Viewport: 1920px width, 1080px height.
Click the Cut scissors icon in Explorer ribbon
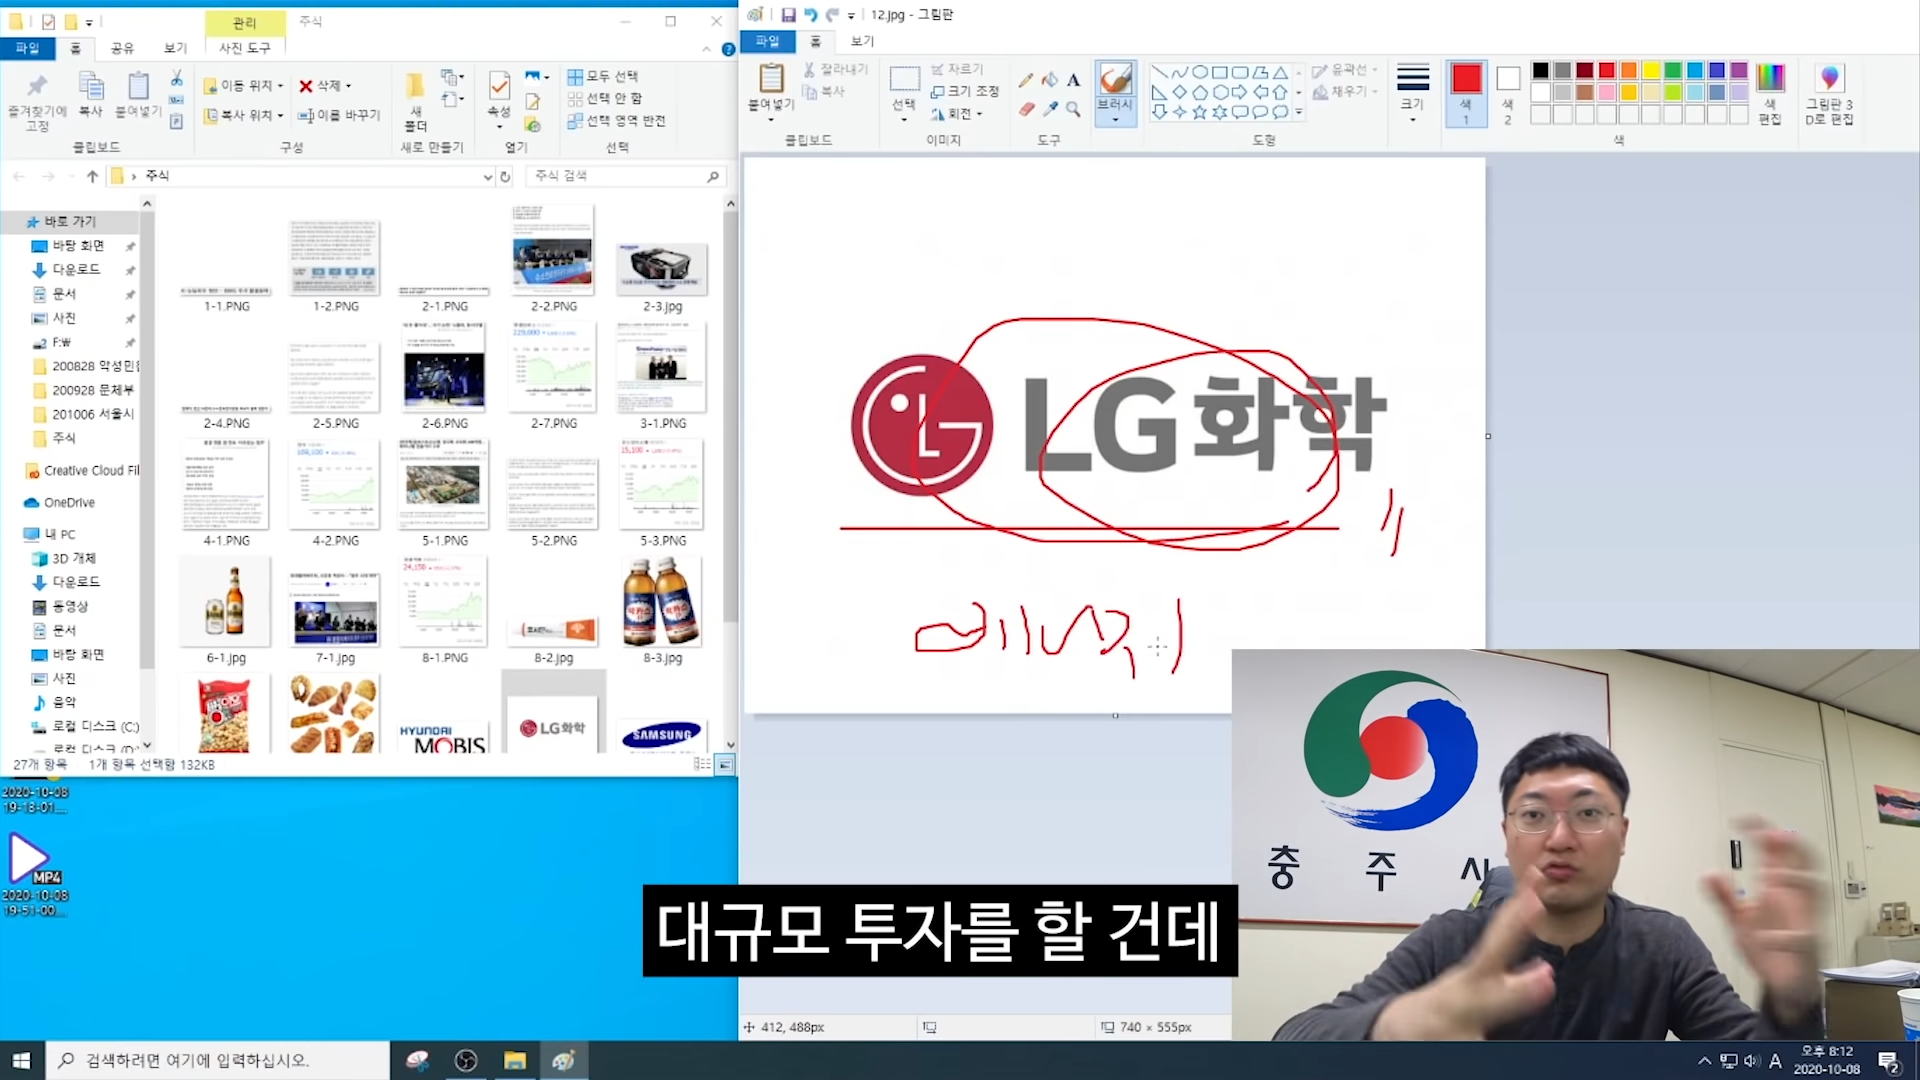[x=176, y=78]
